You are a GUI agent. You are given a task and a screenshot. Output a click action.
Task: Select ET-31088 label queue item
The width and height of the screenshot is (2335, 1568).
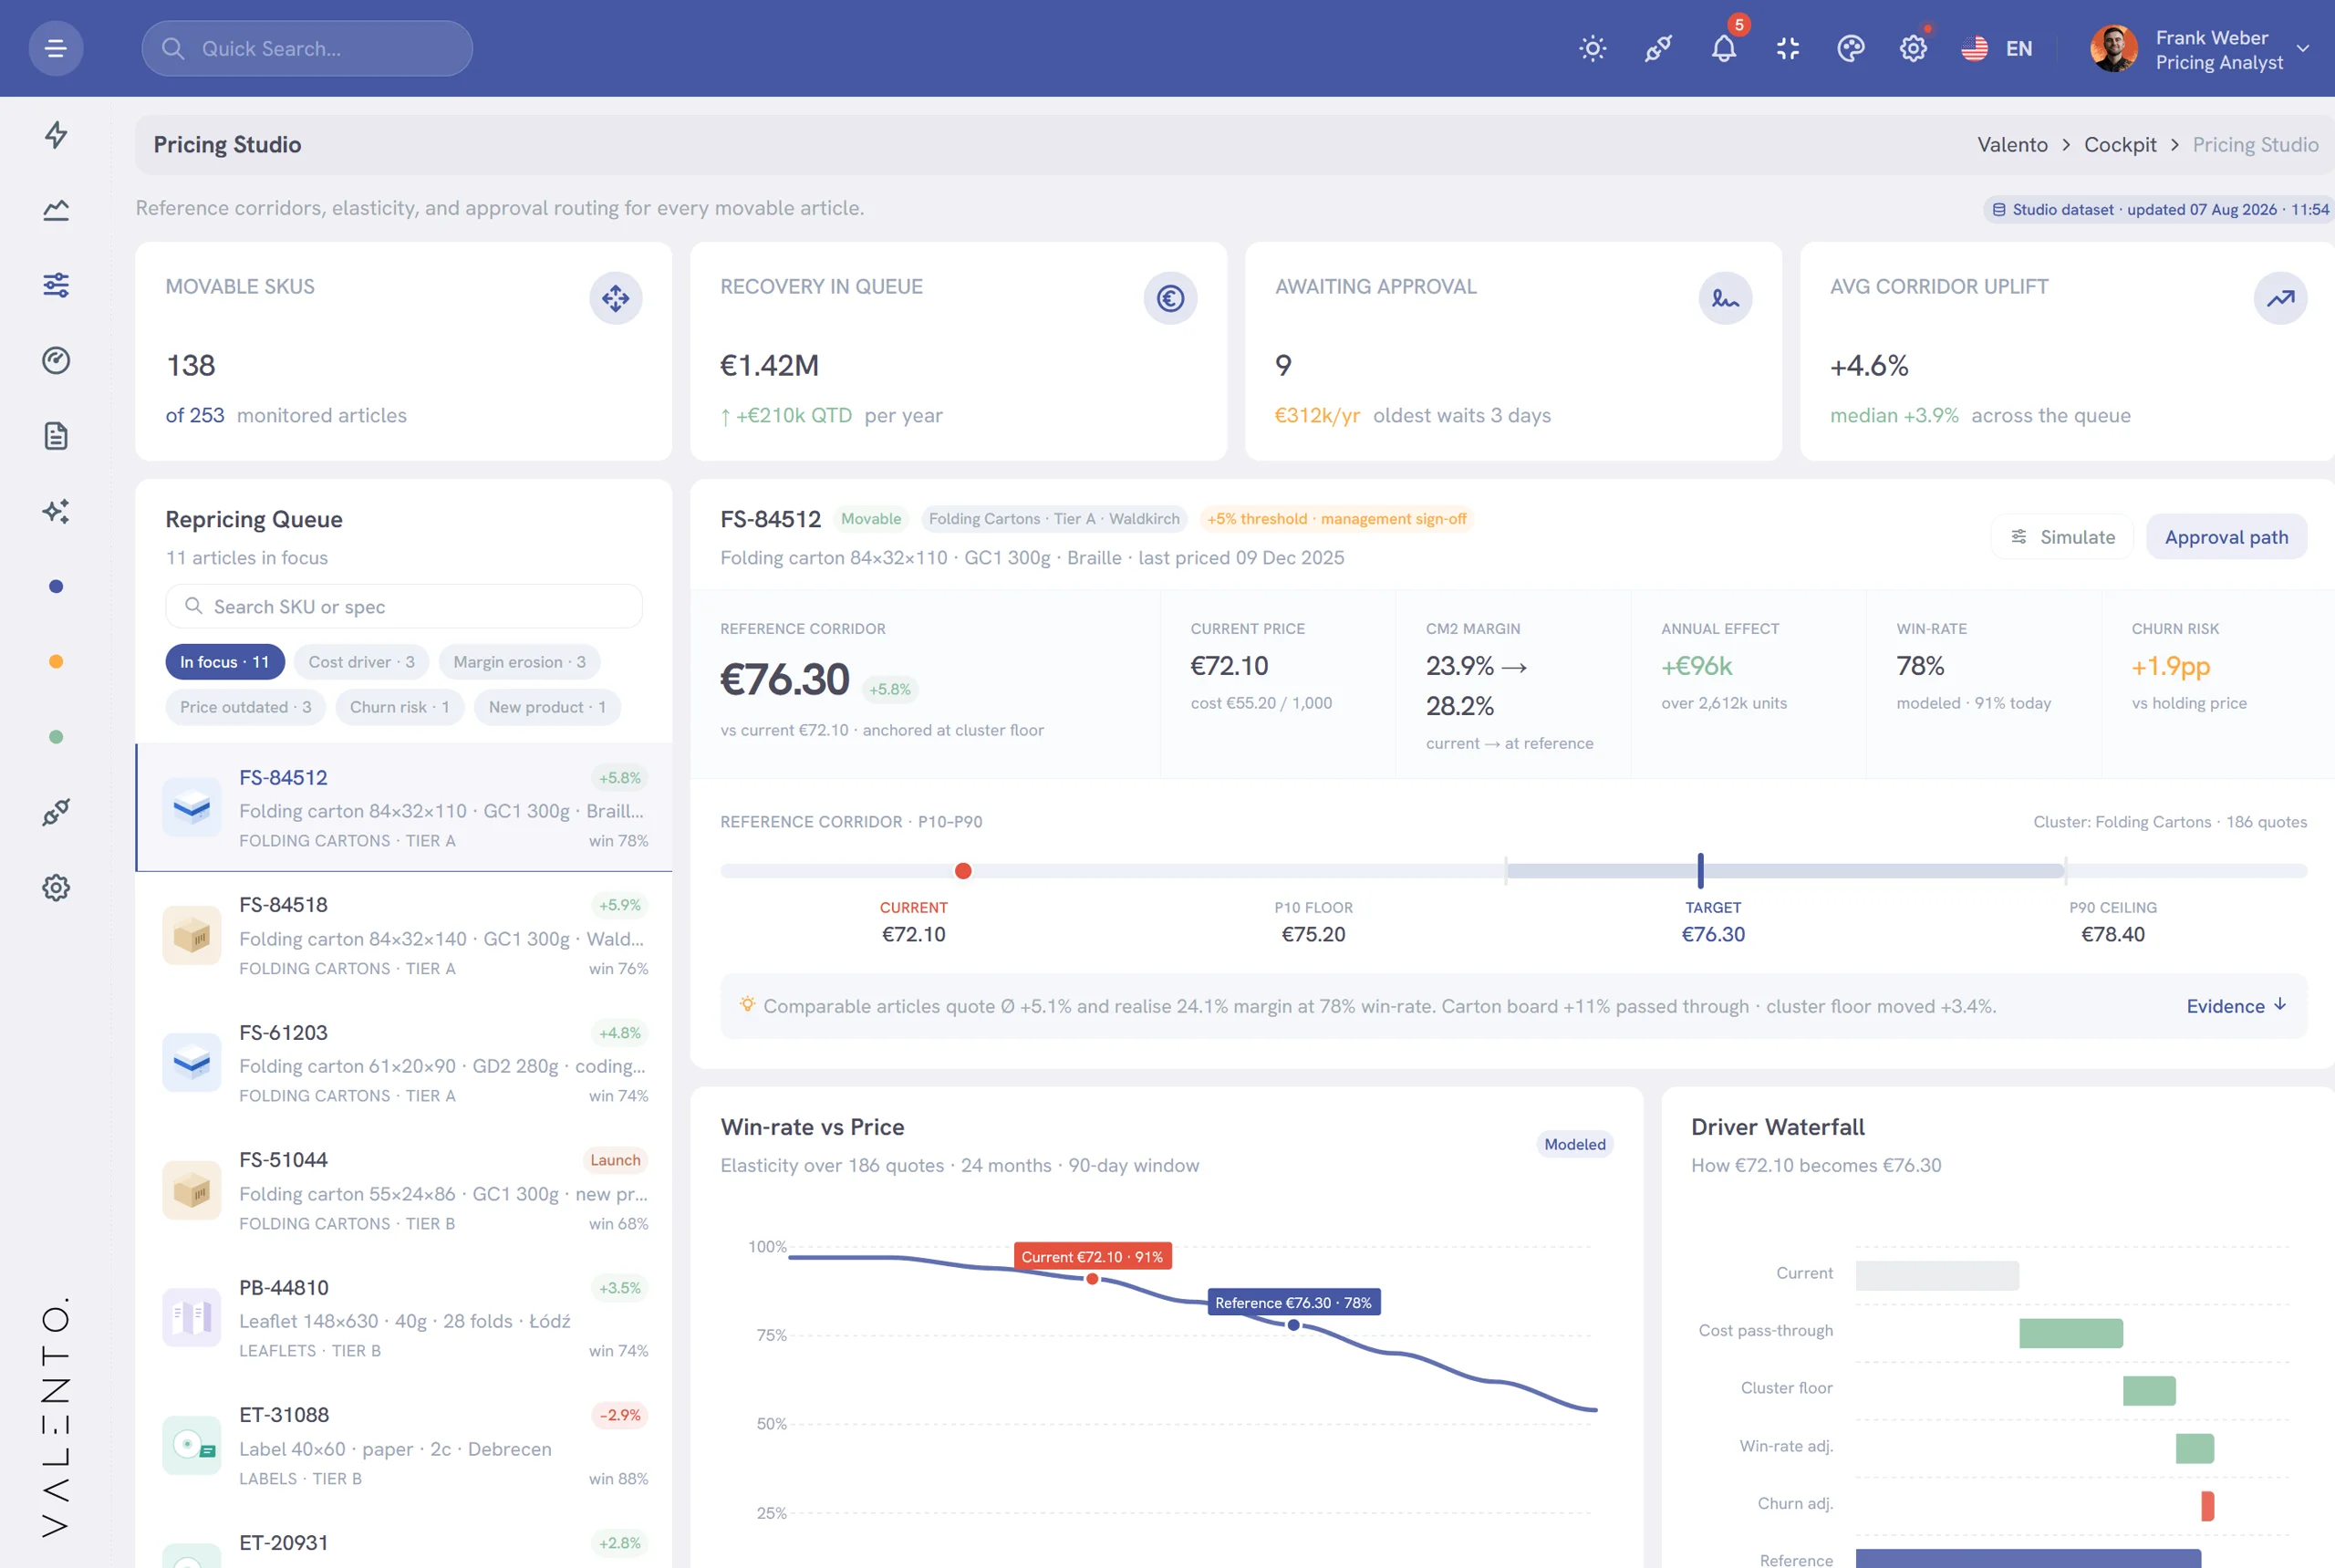(x=404, y=1445)
